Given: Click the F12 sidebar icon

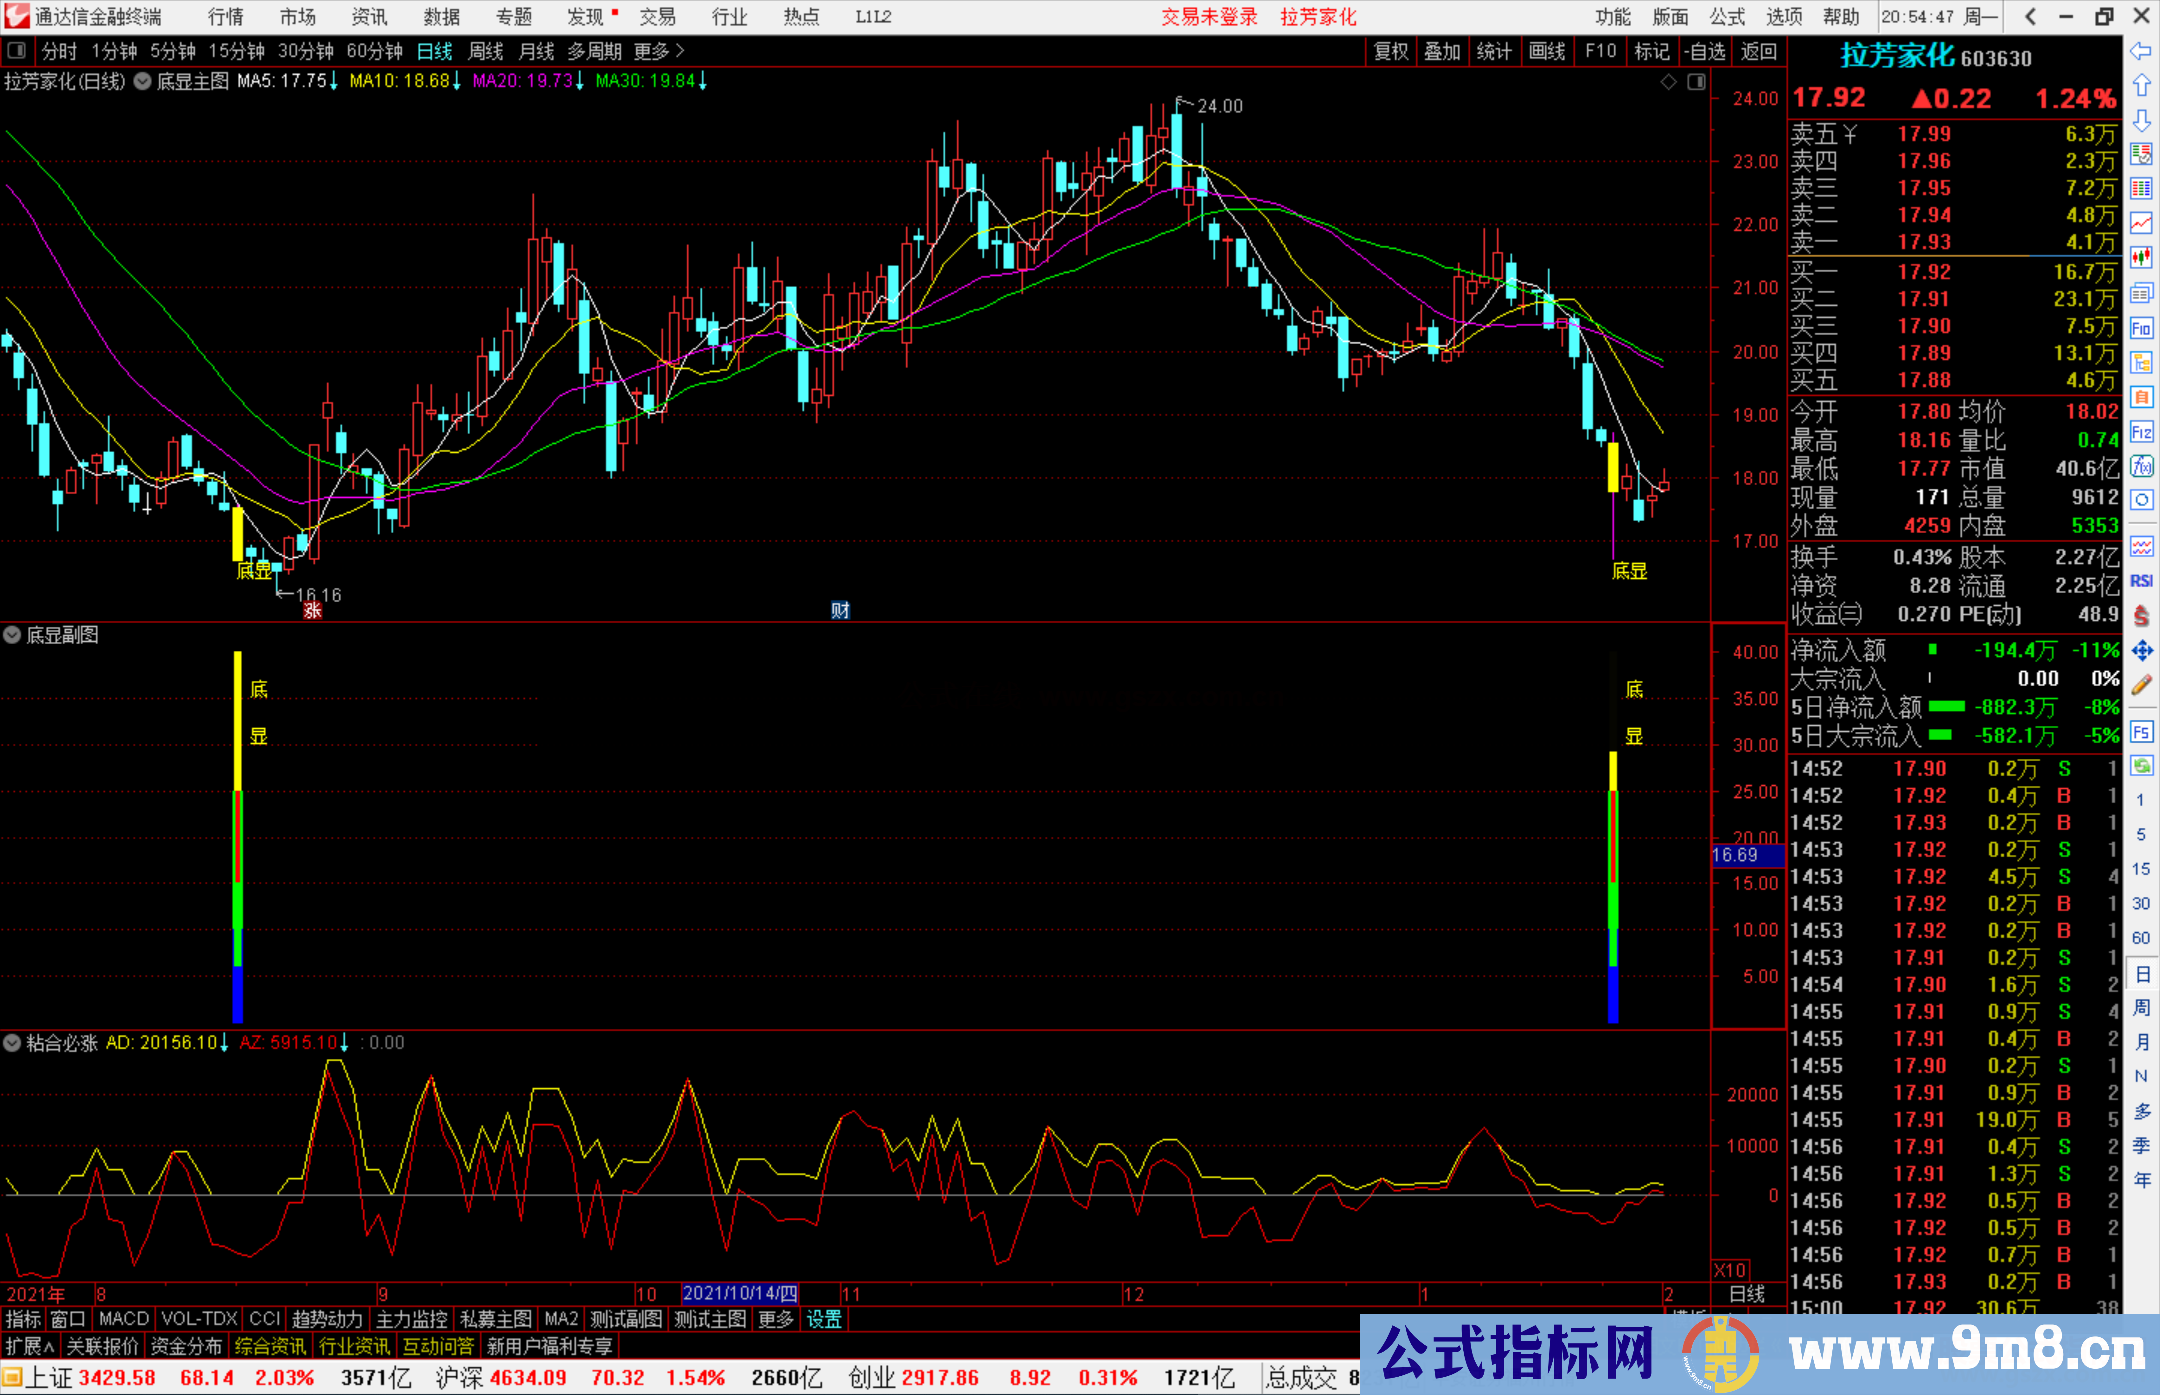Looking at the screenshot, I should pos(2141,432).
